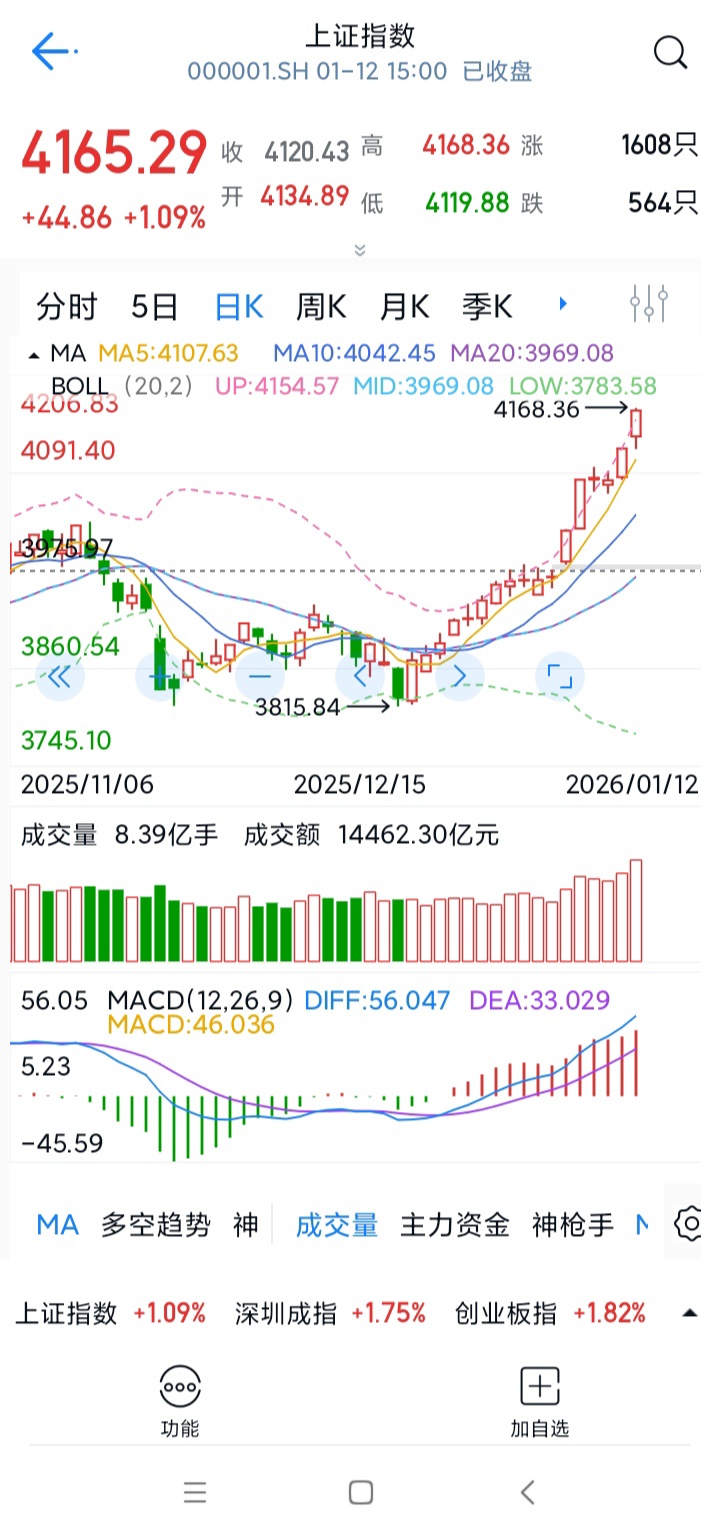Open the search magnifier icon

point(669,52)
